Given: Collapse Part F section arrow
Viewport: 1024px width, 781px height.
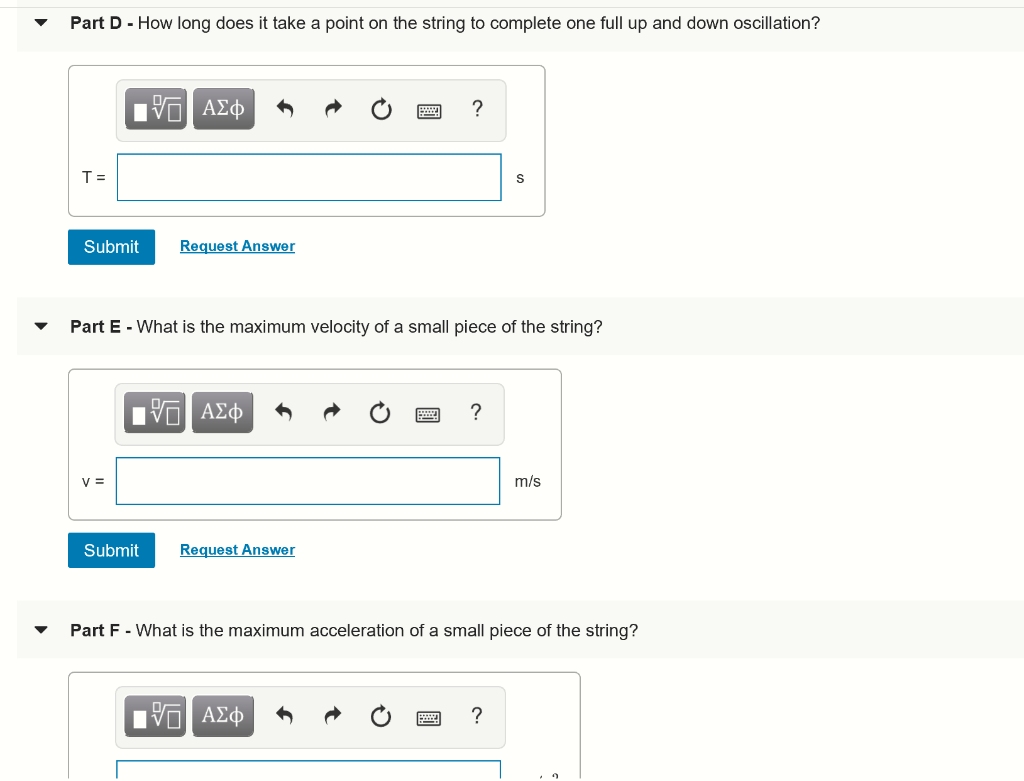Looking at the screenshot, I should click(x=41, y=630).
